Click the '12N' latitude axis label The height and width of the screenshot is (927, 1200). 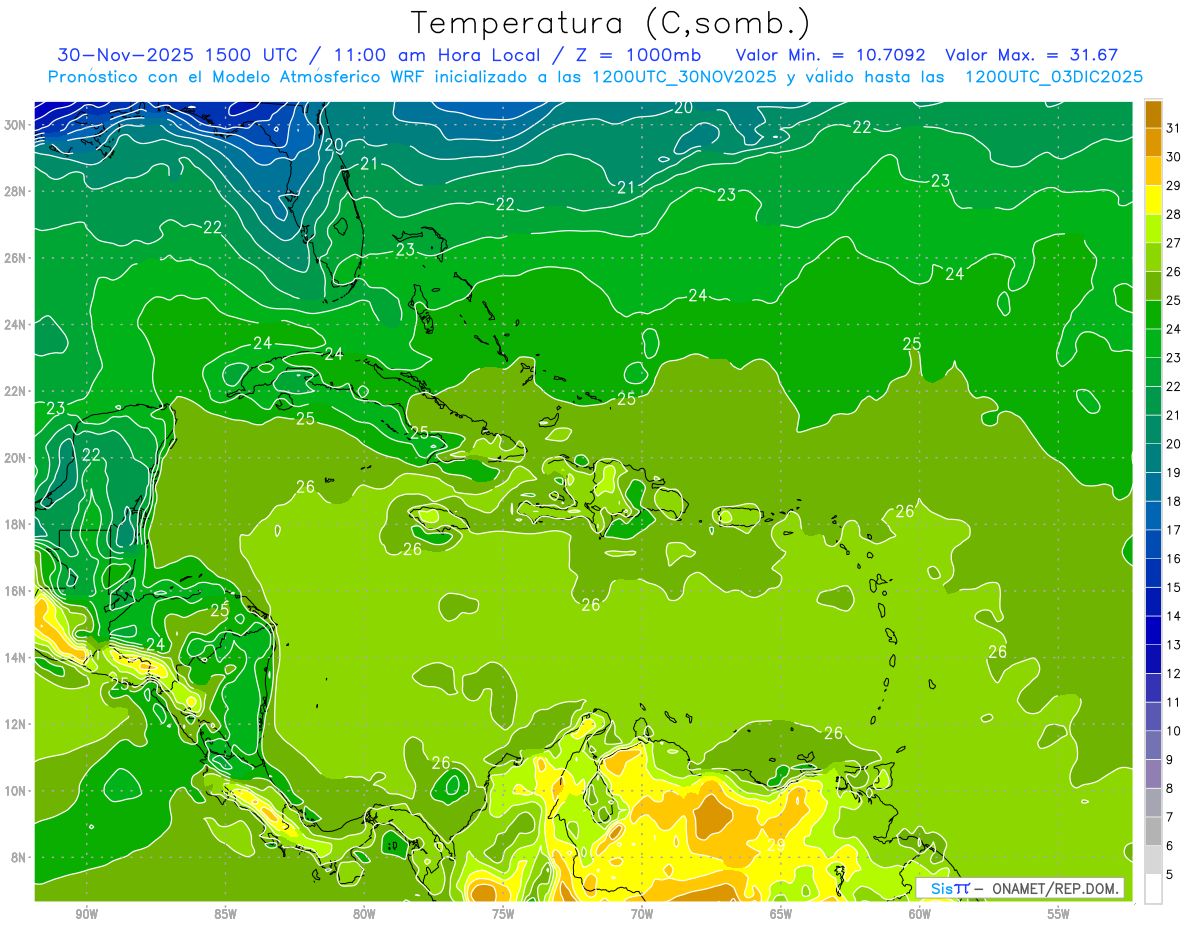16,724
